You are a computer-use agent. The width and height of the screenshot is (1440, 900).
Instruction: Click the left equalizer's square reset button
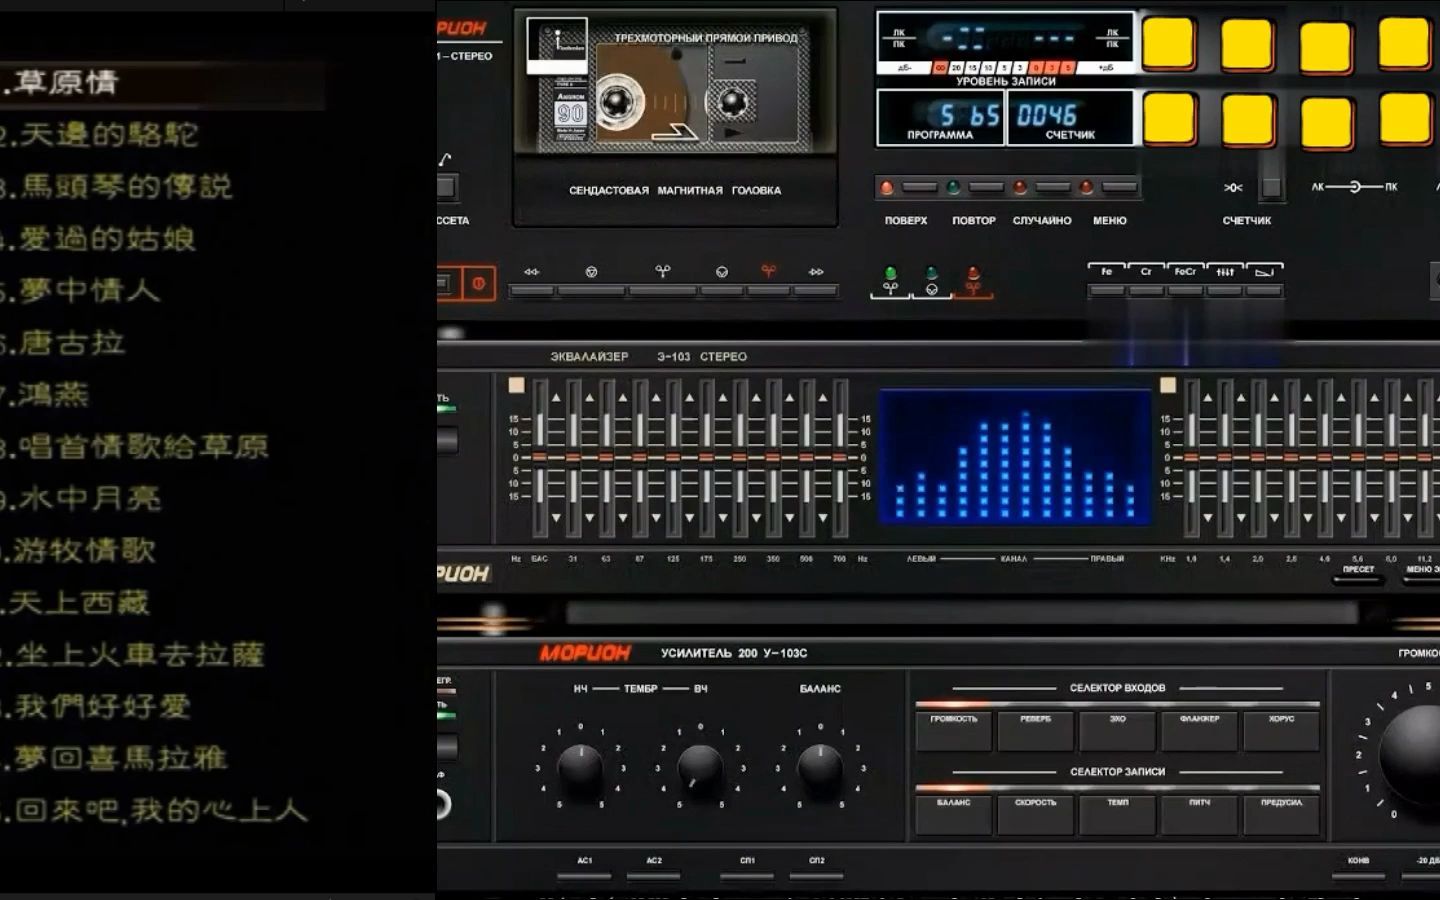tap(516, 385)
